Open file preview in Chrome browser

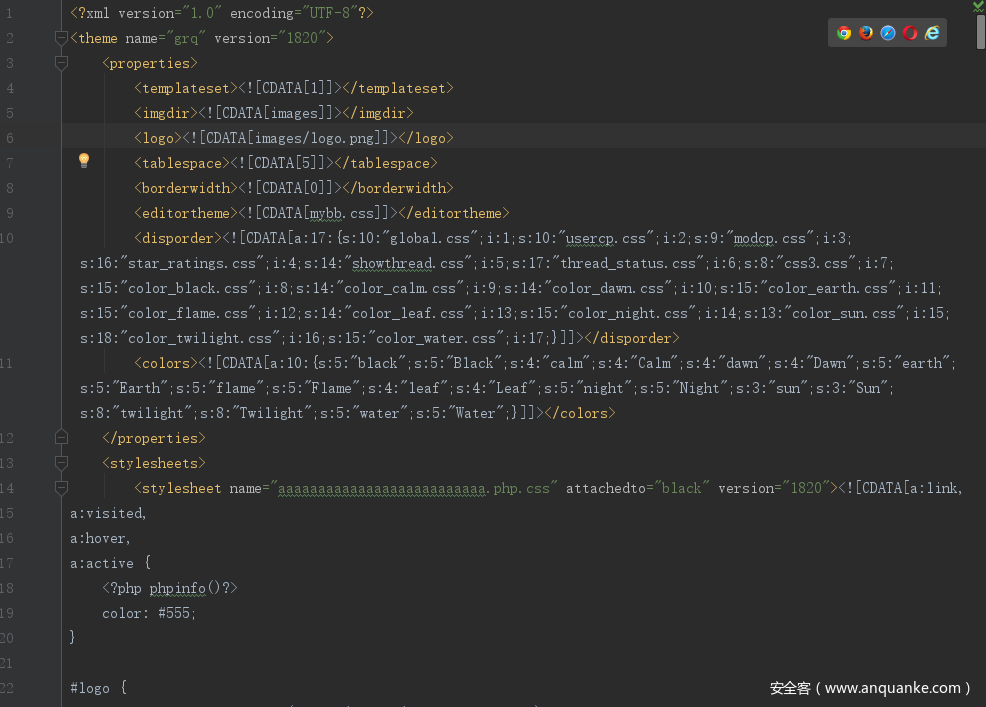point(844,33)
